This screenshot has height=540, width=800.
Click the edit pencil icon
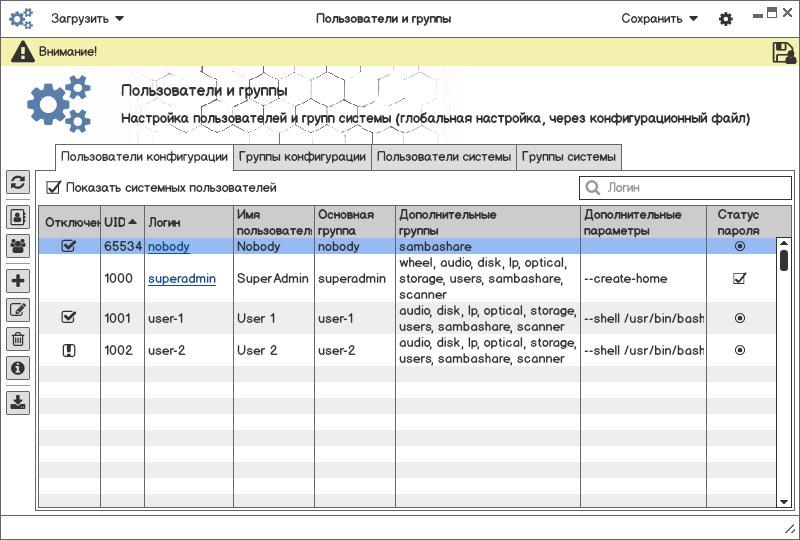point(18,310)
